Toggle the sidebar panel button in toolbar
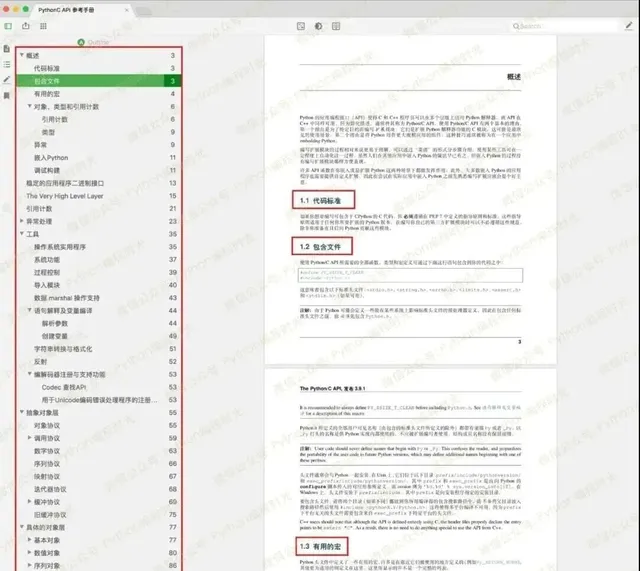The width and height of the screenshot is (640, 571). [x=8, y=26]
